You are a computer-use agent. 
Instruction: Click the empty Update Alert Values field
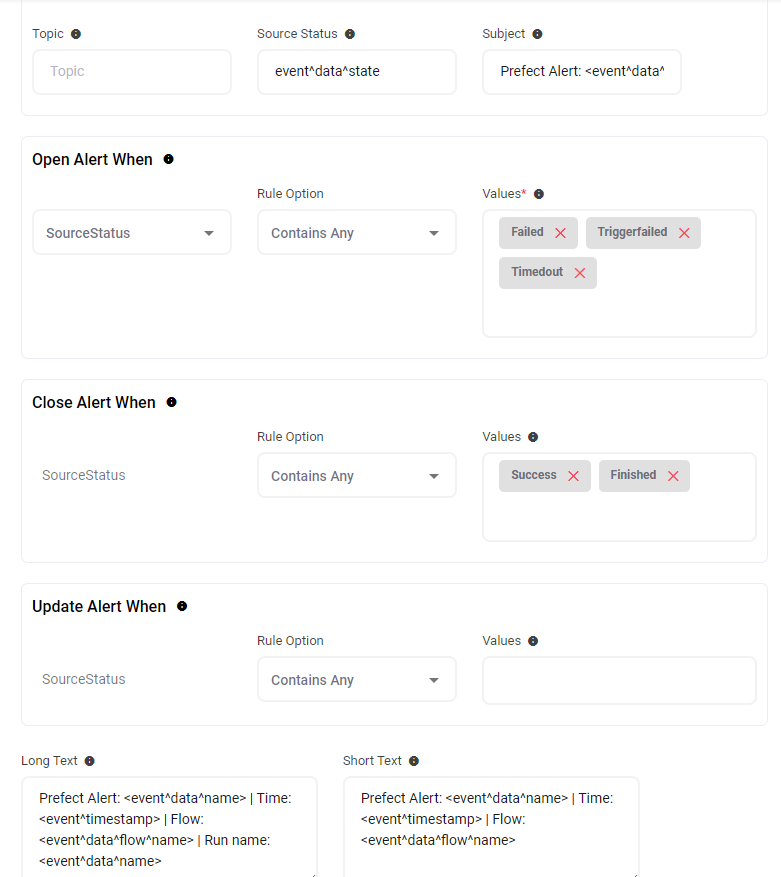tap(619, 680)
